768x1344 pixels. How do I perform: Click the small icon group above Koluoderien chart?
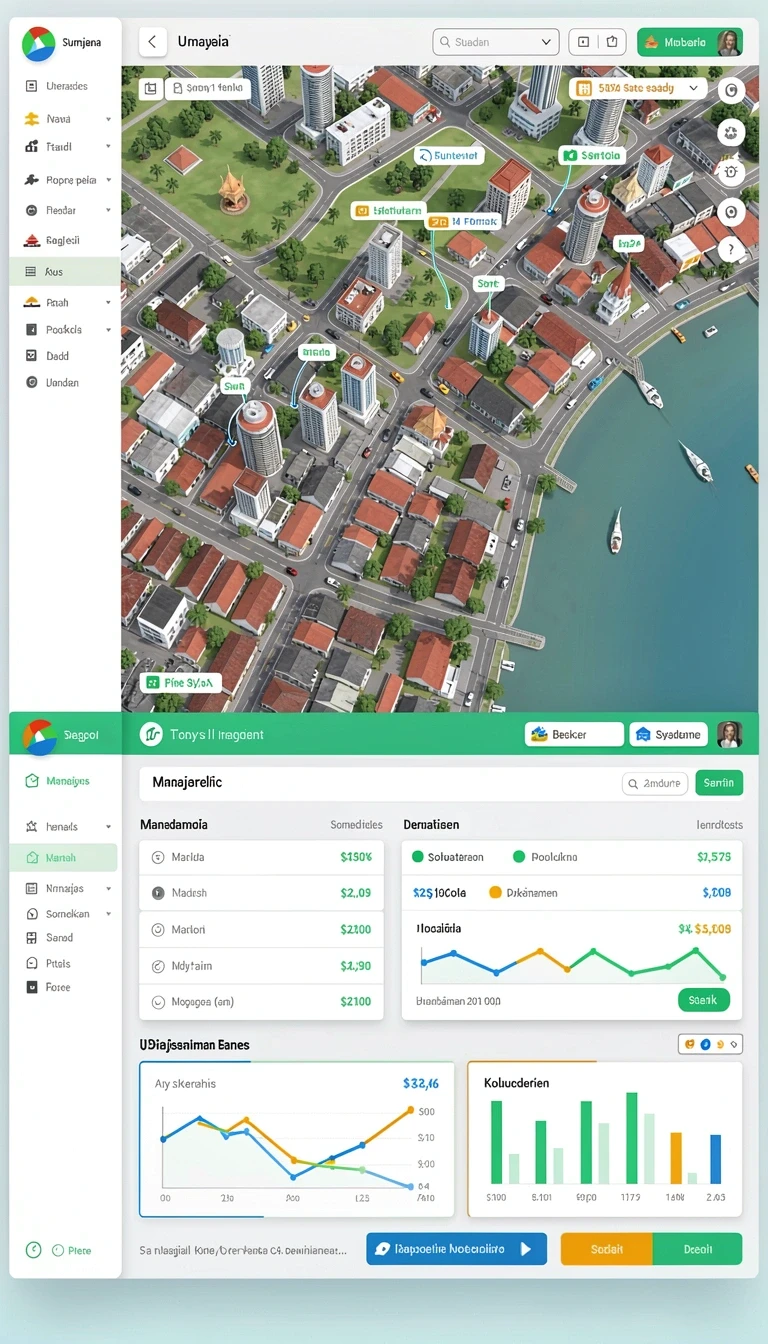point(711,1044)
